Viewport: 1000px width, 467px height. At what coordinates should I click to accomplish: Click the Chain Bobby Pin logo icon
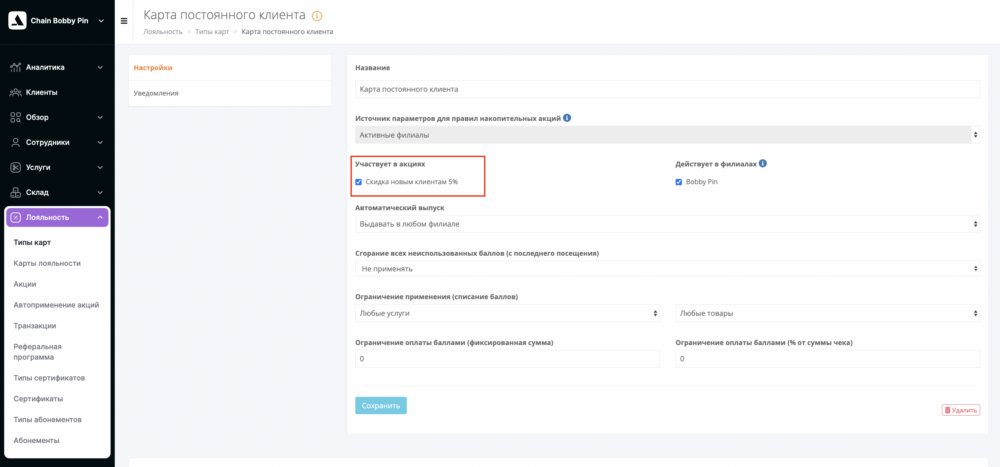click(x=17, y=20)
